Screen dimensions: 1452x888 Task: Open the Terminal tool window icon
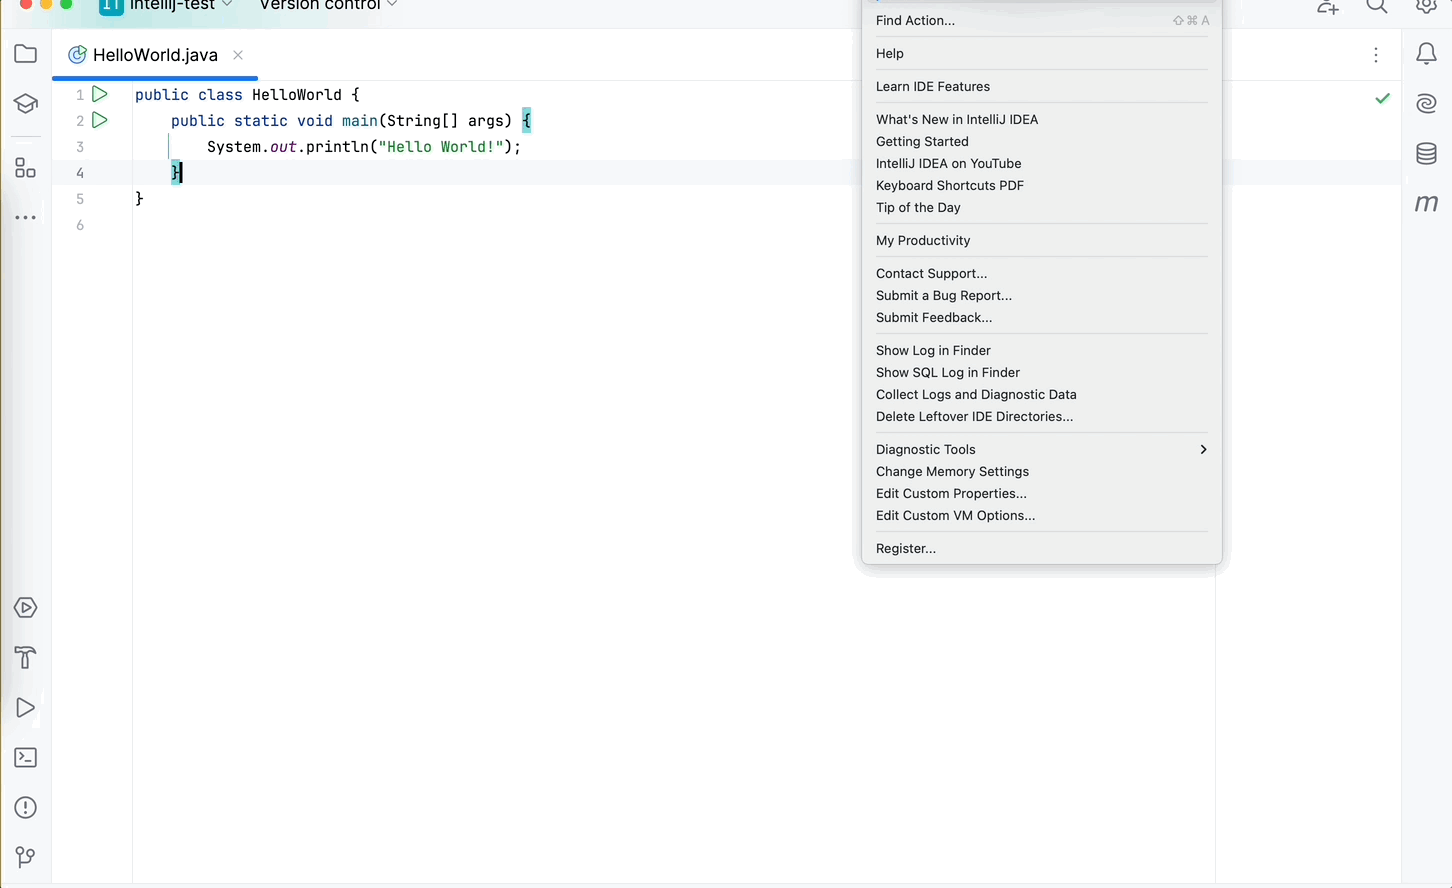(x=26, y=758)
